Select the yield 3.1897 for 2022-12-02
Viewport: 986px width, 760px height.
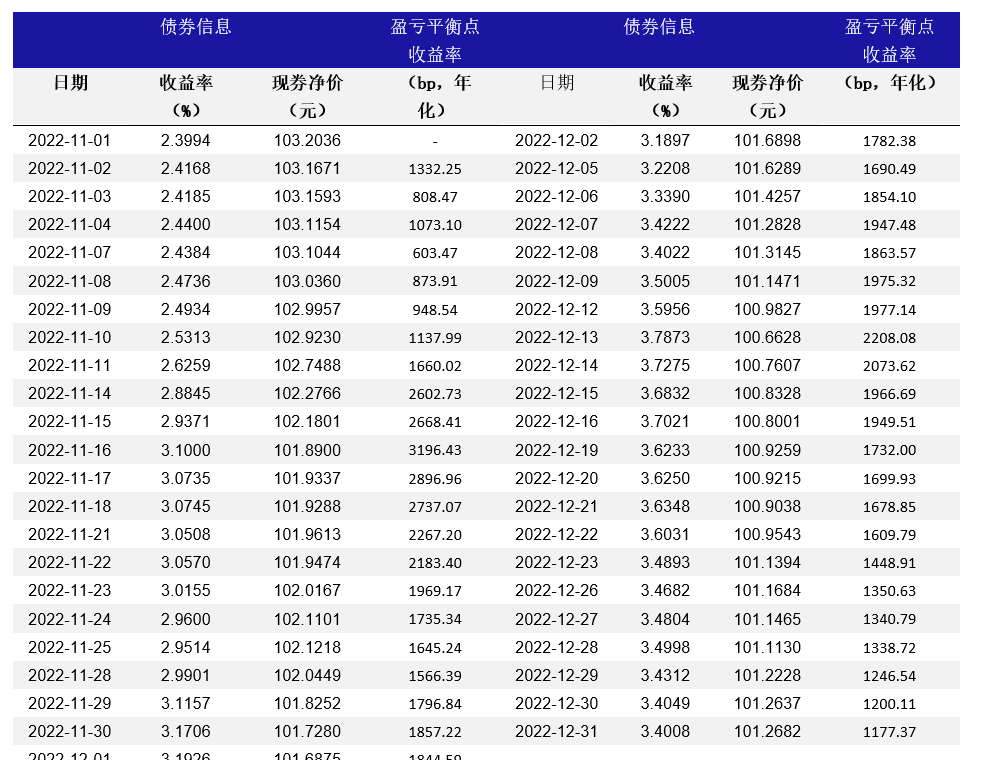664,140
